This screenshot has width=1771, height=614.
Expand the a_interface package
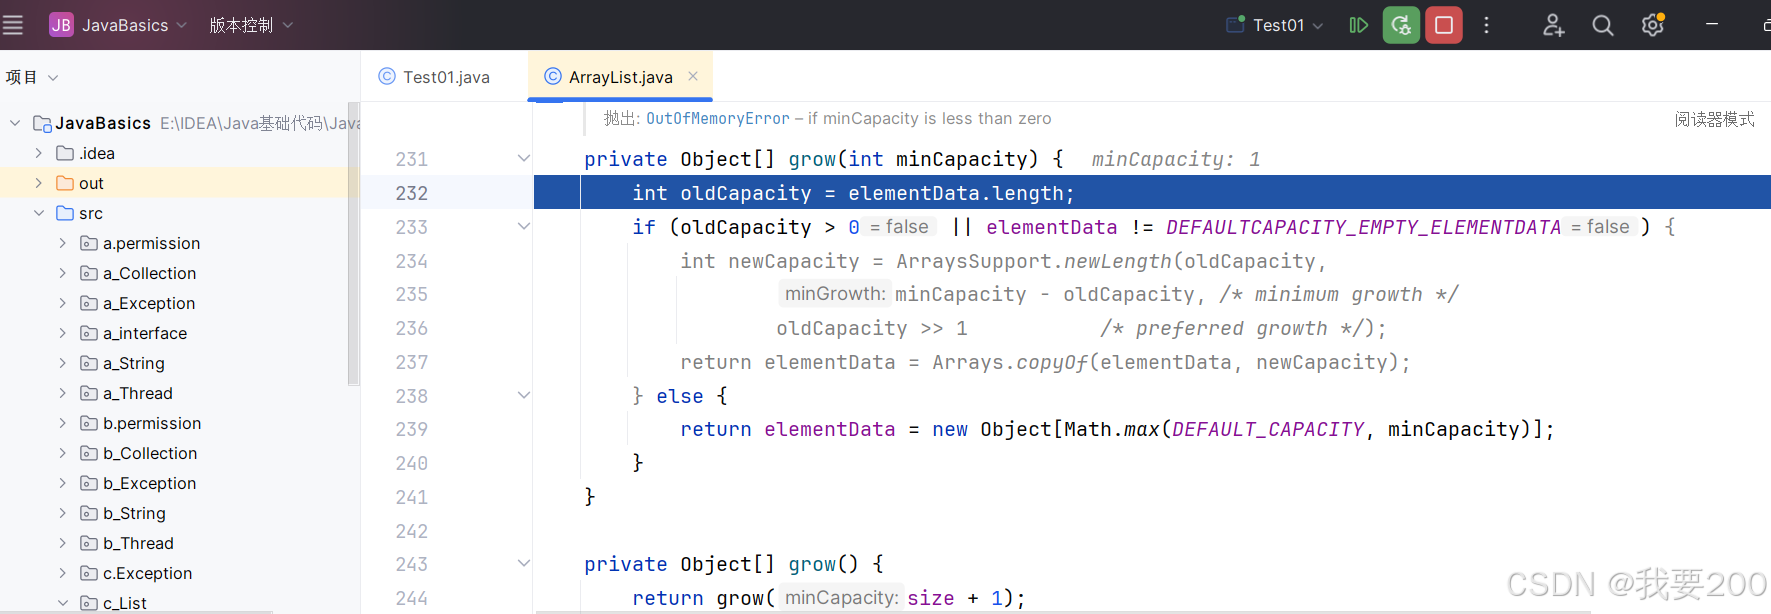[63, 333]
